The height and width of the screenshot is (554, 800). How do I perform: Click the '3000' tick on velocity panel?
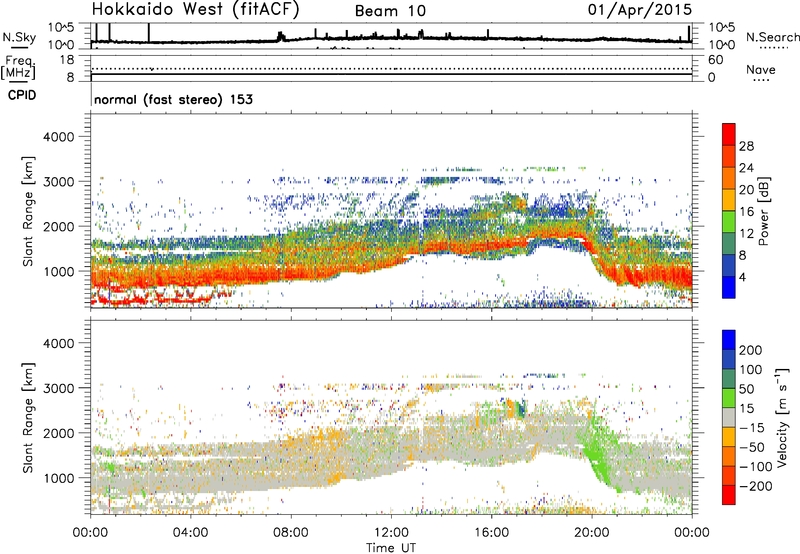(x=58, y=388)
